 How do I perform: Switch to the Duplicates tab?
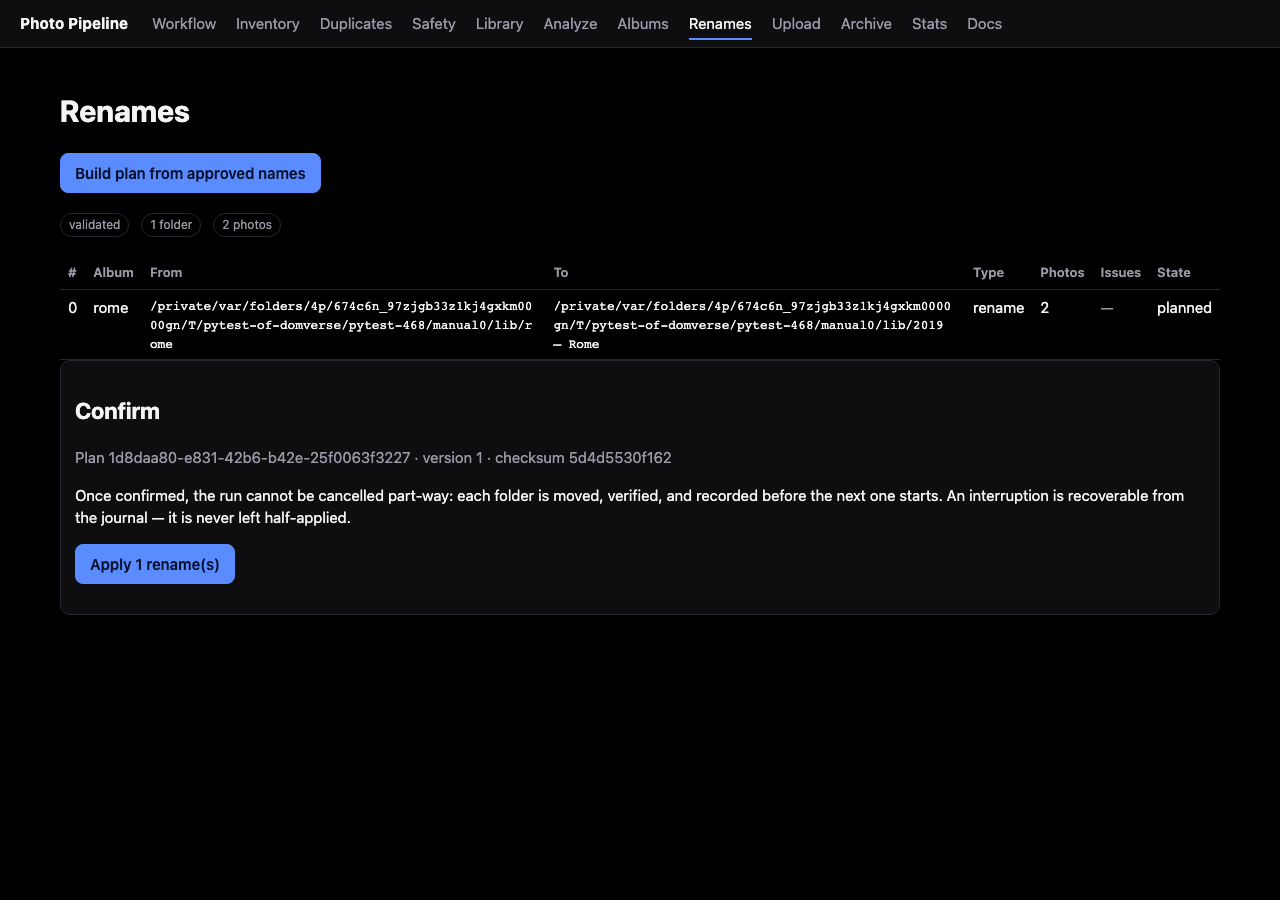356,24
